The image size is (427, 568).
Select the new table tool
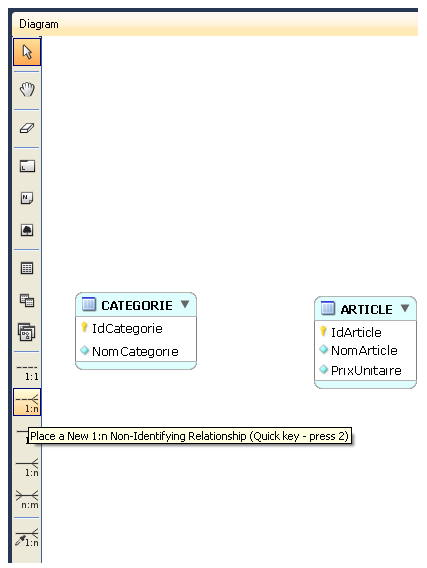click(27, 268)
